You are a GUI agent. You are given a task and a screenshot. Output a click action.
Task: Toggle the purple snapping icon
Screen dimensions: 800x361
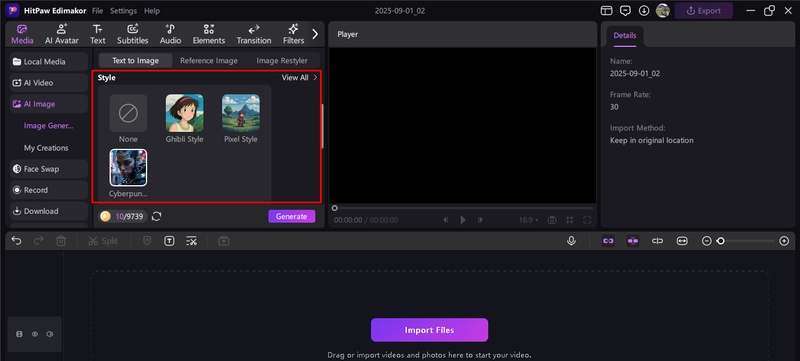(633, 241)
